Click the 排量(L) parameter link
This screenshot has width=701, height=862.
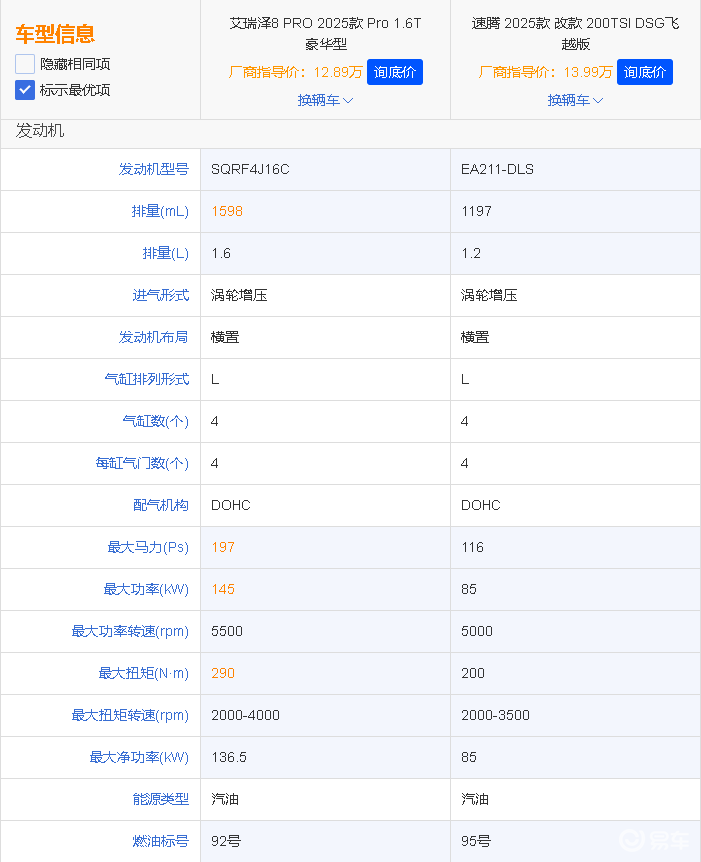(165, 253)
